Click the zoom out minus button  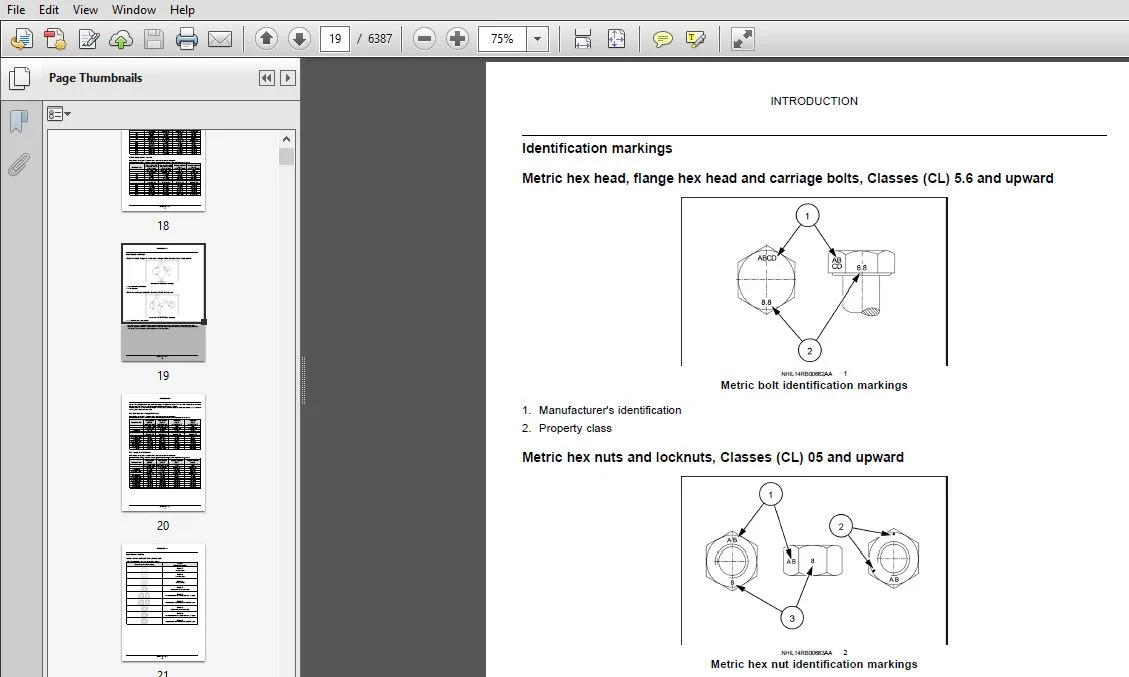(424, 39)
